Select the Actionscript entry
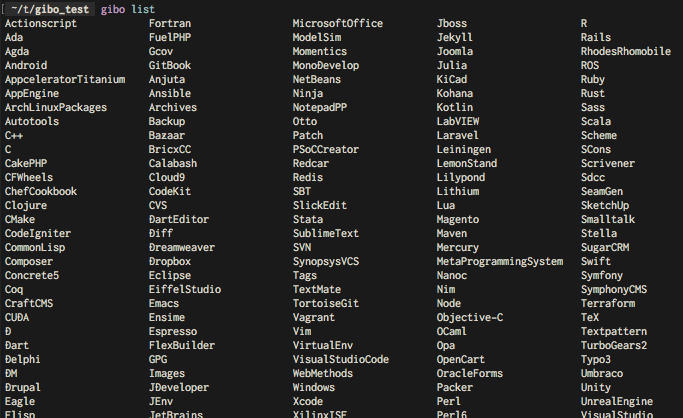Viewport: 683px width, 418px height. coord(41,23)
